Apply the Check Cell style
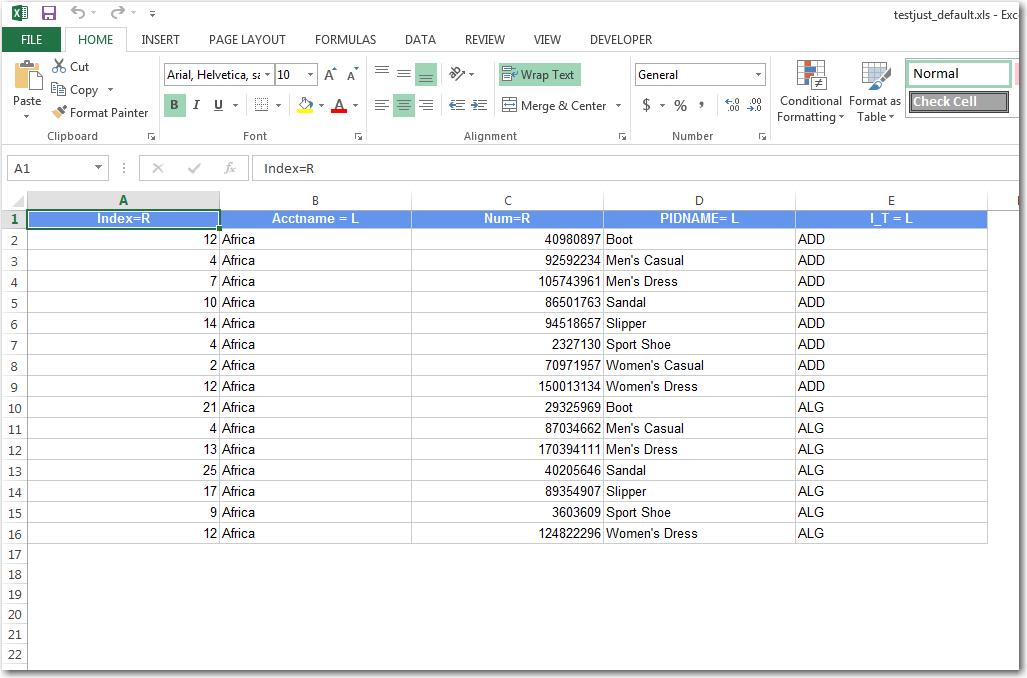The width and height of the screenshot is (1027, 678). 958,102
